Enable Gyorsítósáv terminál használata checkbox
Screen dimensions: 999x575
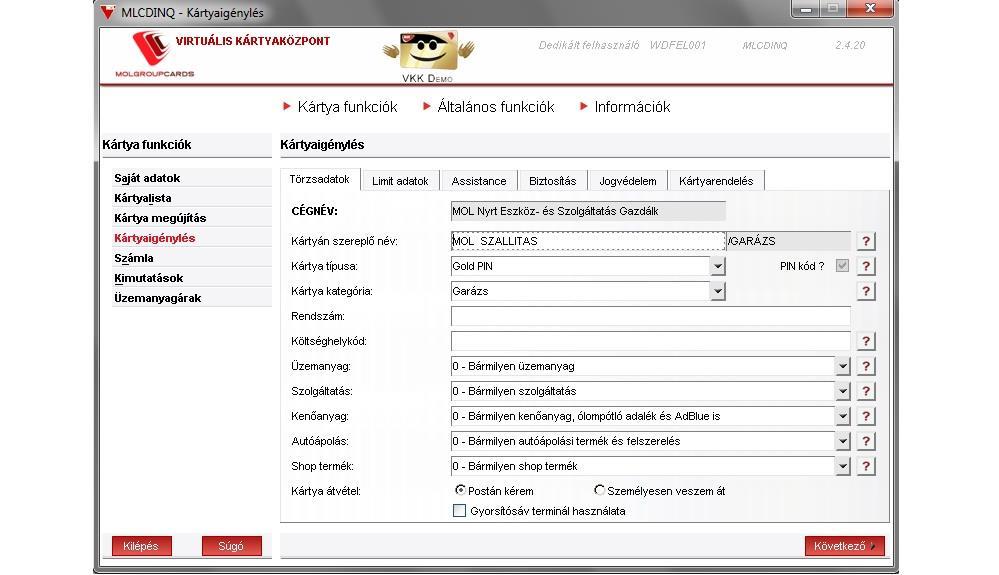459,511
